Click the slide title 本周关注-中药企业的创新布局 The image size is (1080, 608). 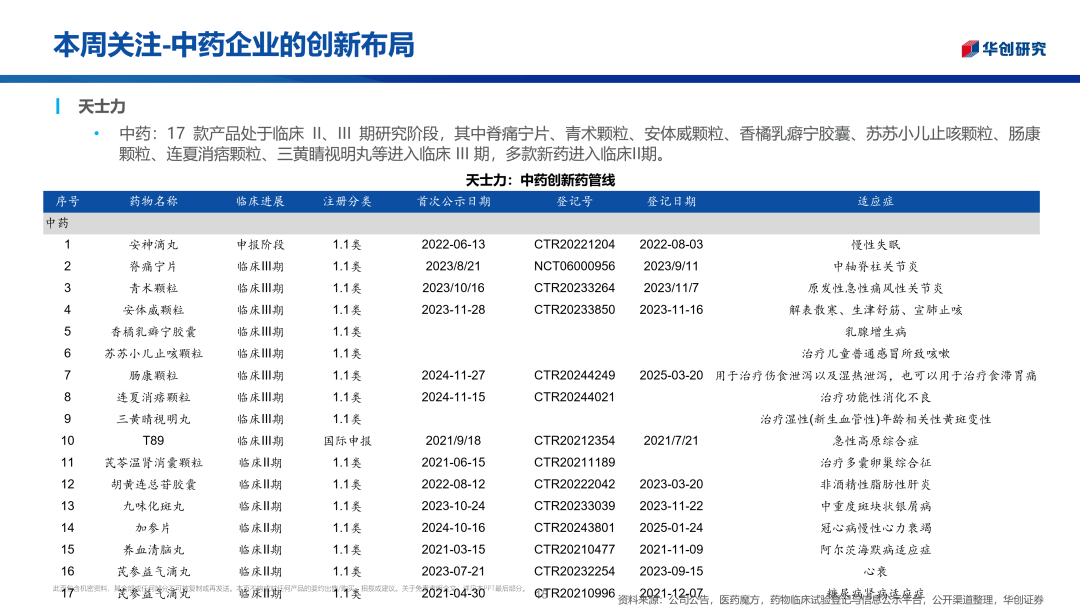point(233,45)
